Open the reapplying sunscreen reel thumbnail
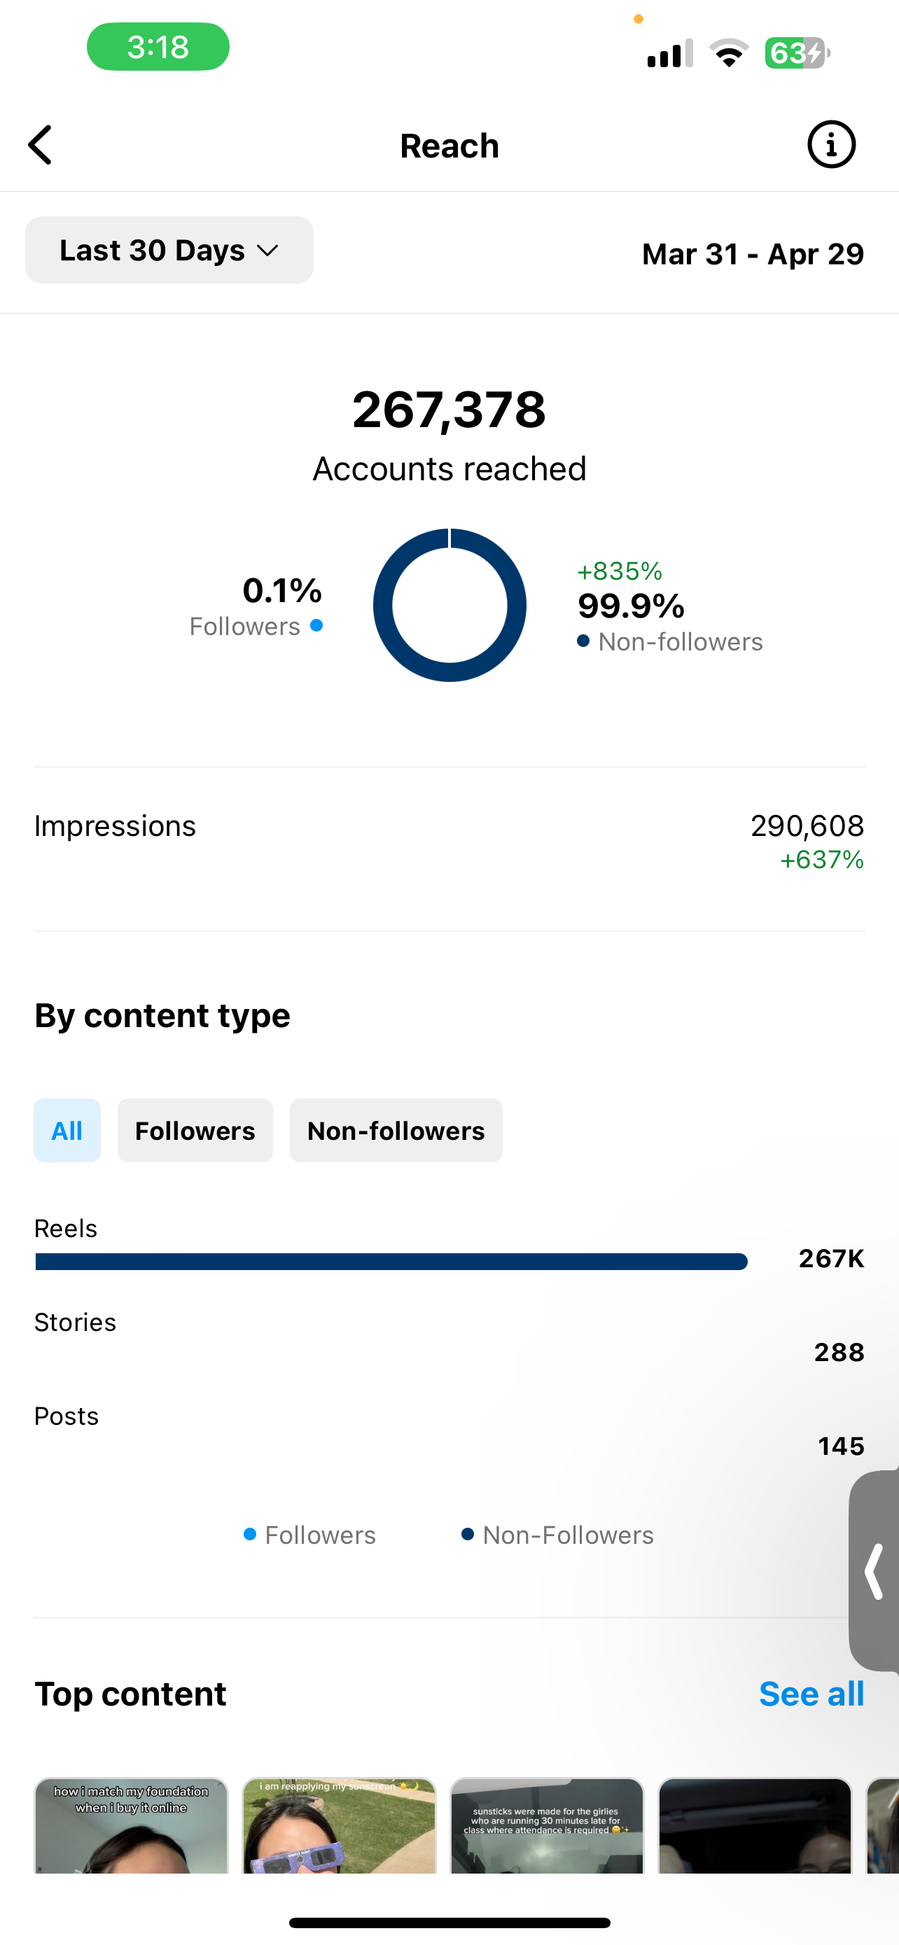This screenshot has width=899, height=1945. pos(339,1826)
